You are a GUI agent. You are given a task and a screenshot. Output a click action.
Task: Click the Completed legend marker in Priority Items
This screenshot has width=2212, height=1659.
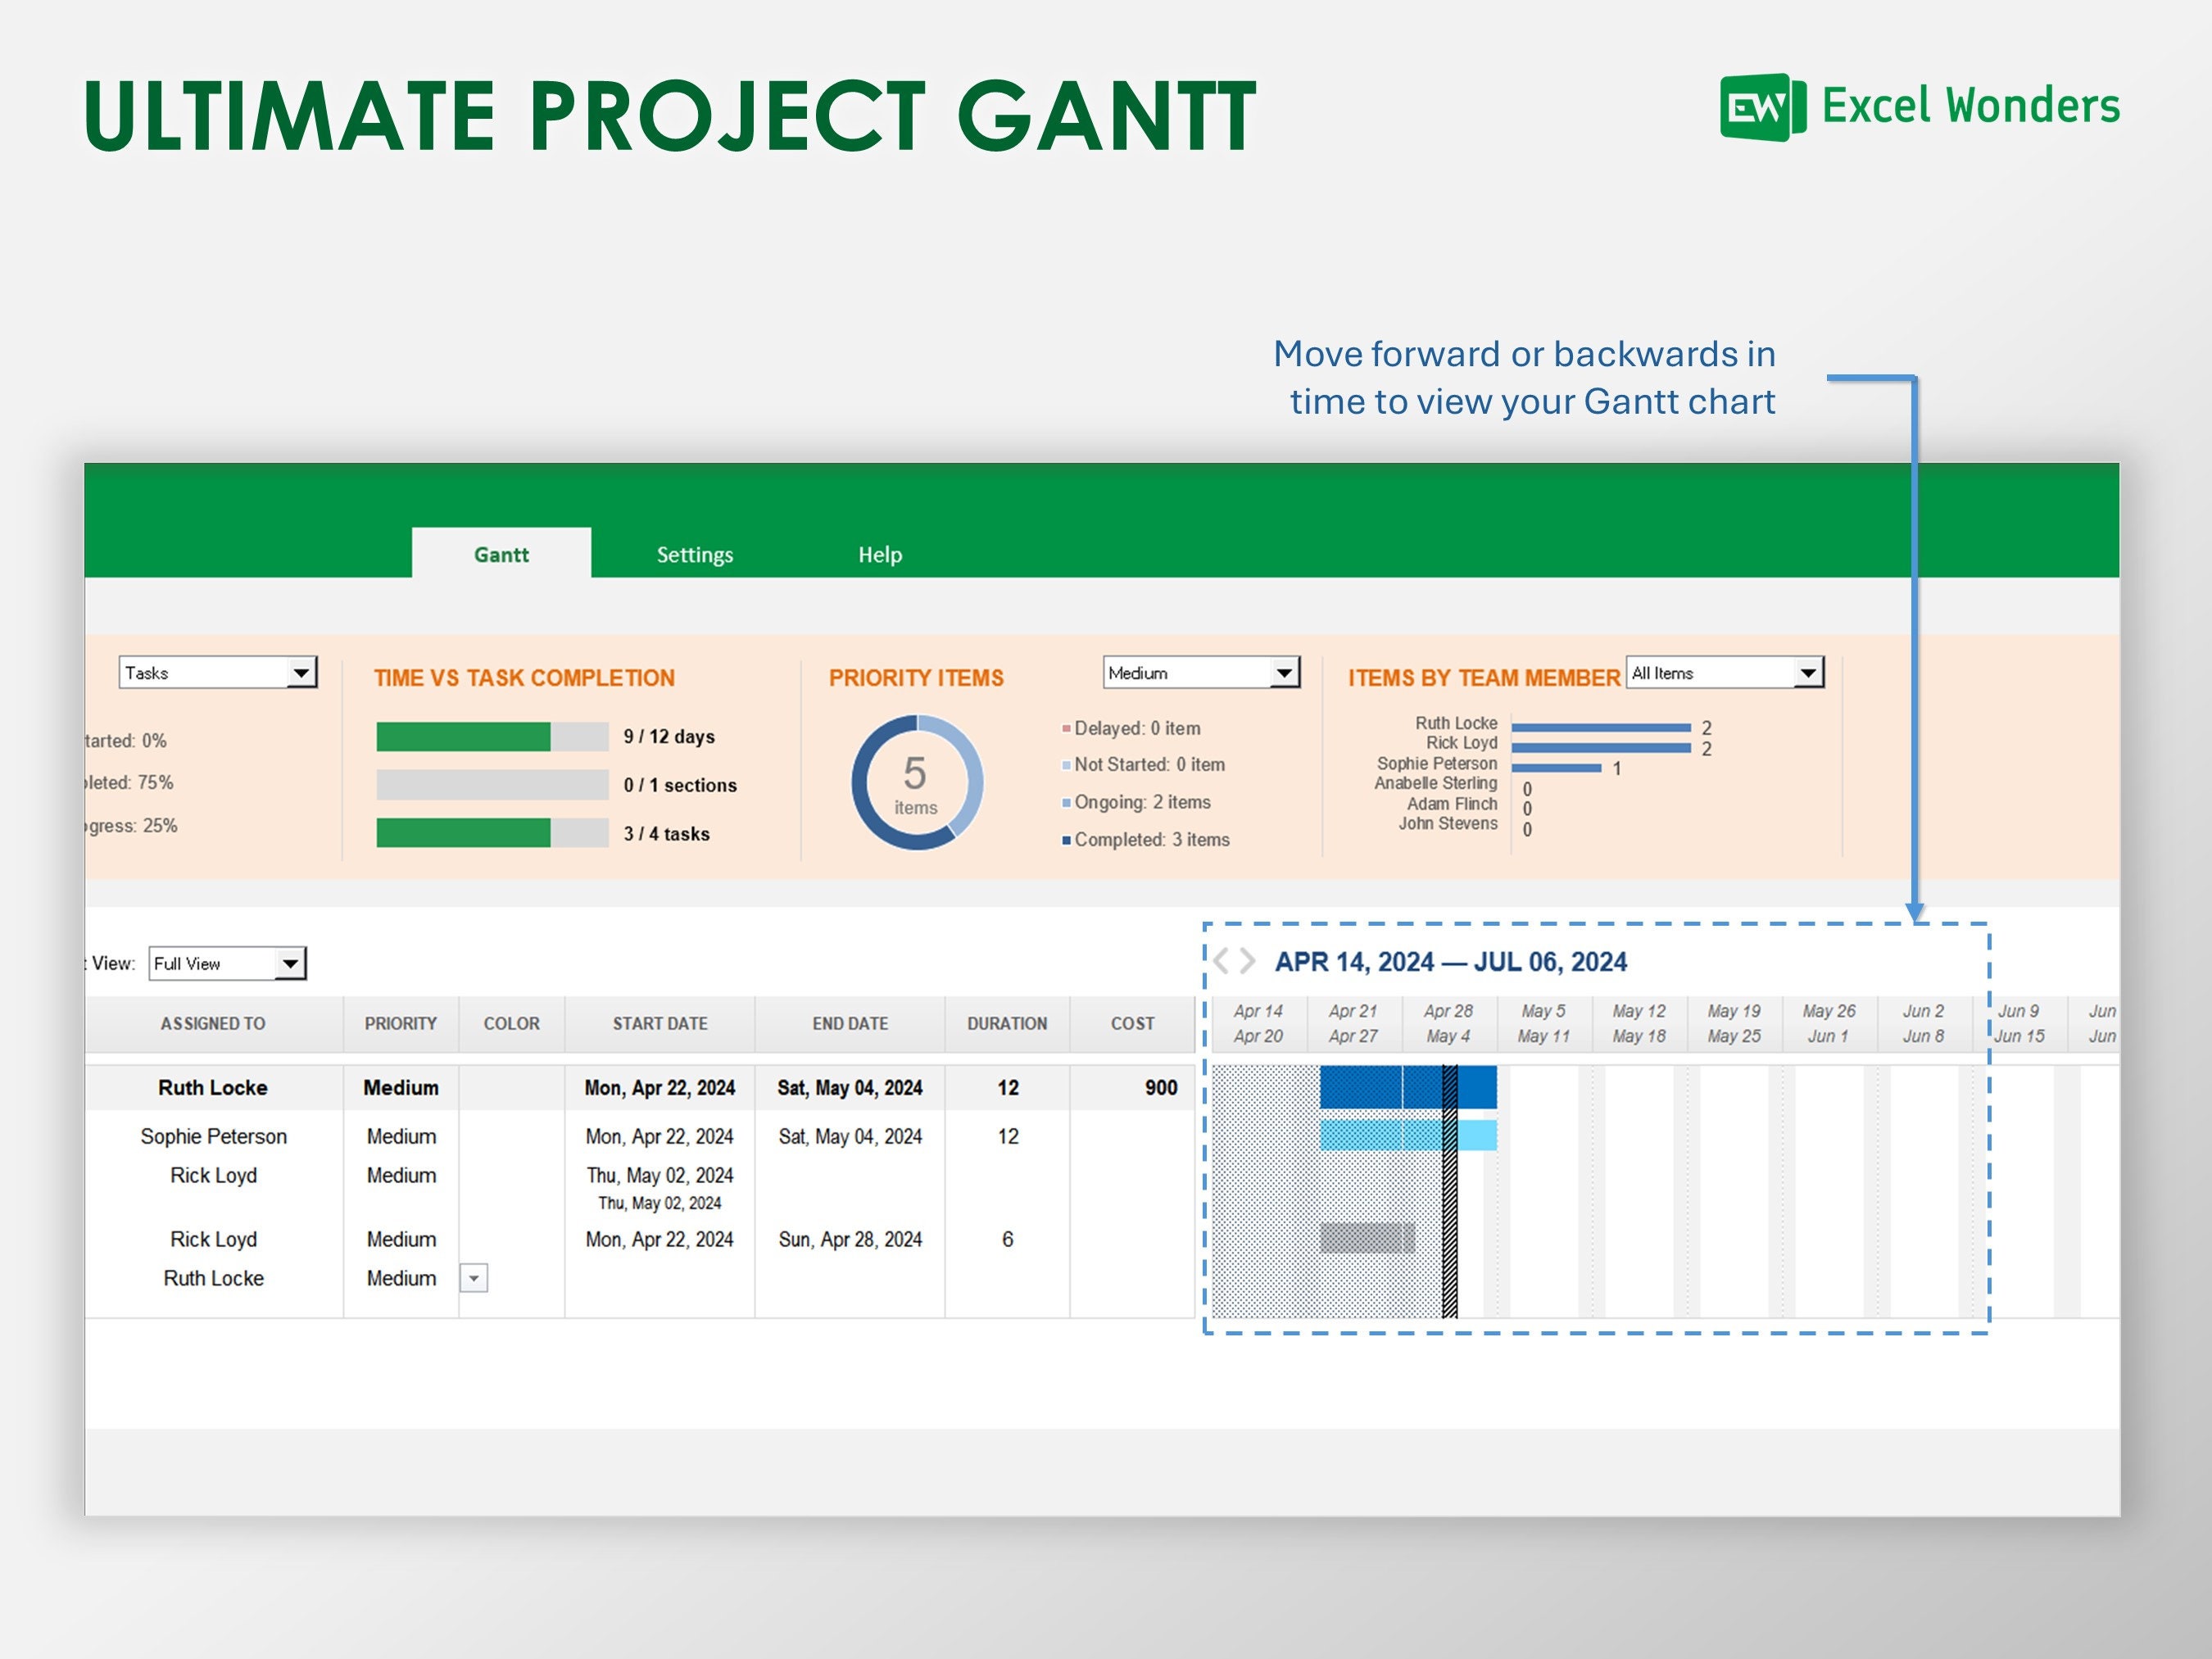[1067, 840]
